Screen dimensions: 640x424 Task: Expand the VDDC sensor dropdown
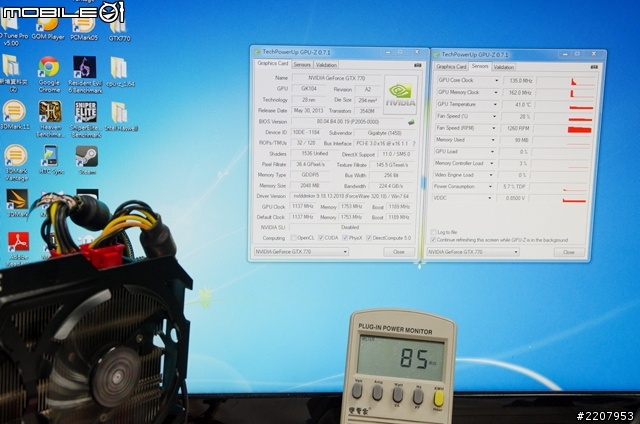coord(489,198)
